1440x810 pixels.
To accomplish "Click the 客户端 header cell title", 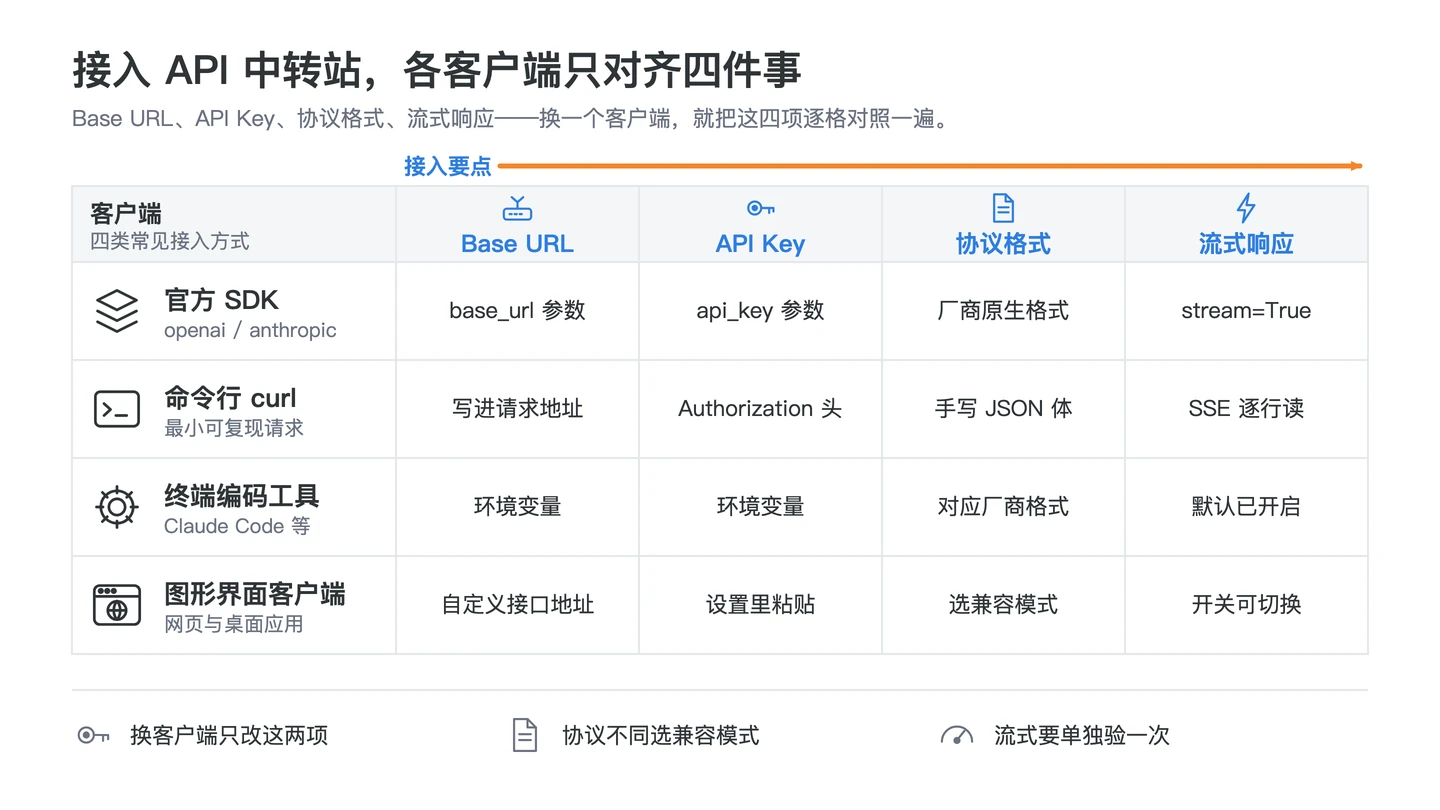I will [126, 214].
